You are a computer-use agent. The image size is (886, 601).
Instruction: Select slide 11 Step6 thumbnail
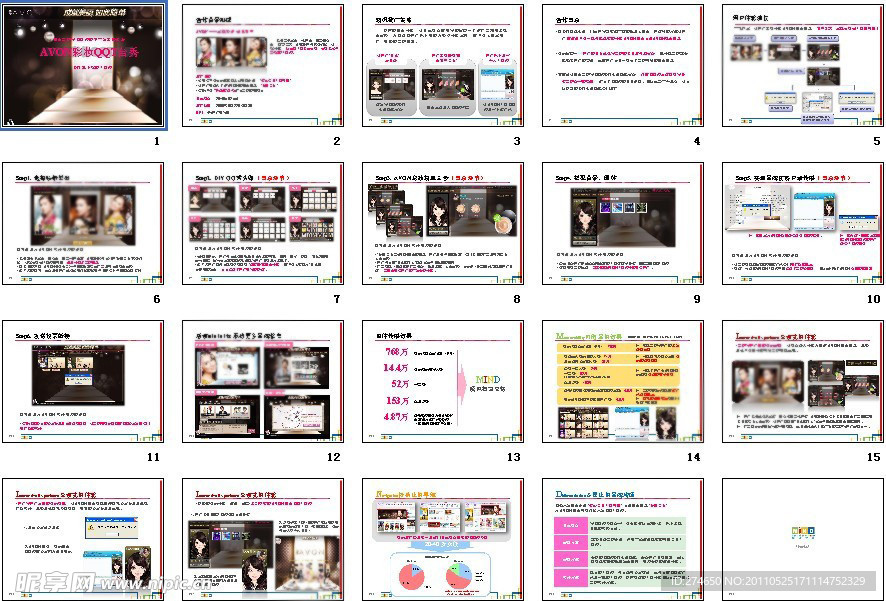(83, 382)
